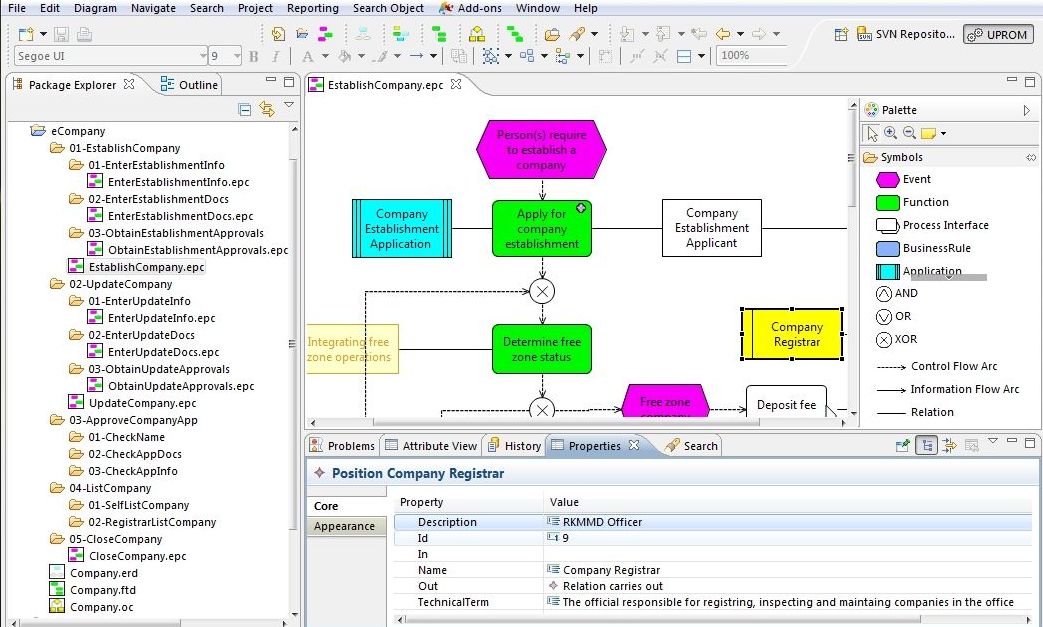Select the Control Flow Arc tool
This screenshot has height=627, width=1043.
point(952,366)
